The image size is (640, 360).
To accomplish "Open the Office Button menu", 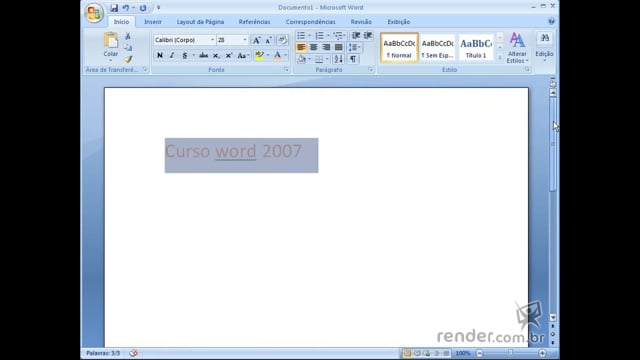I will [94, 13].
